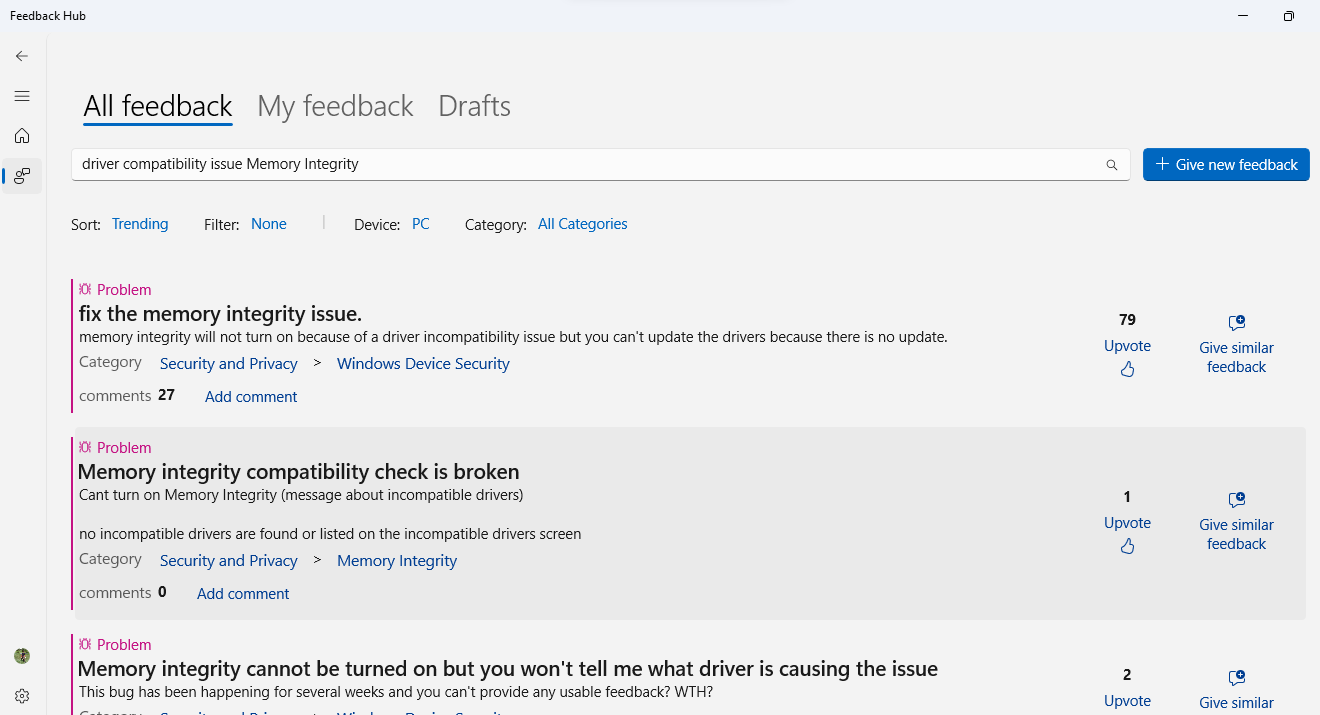The image size is (1320, 715).
Task: Switch to All feedback tab
Action: tap(158, 106)
